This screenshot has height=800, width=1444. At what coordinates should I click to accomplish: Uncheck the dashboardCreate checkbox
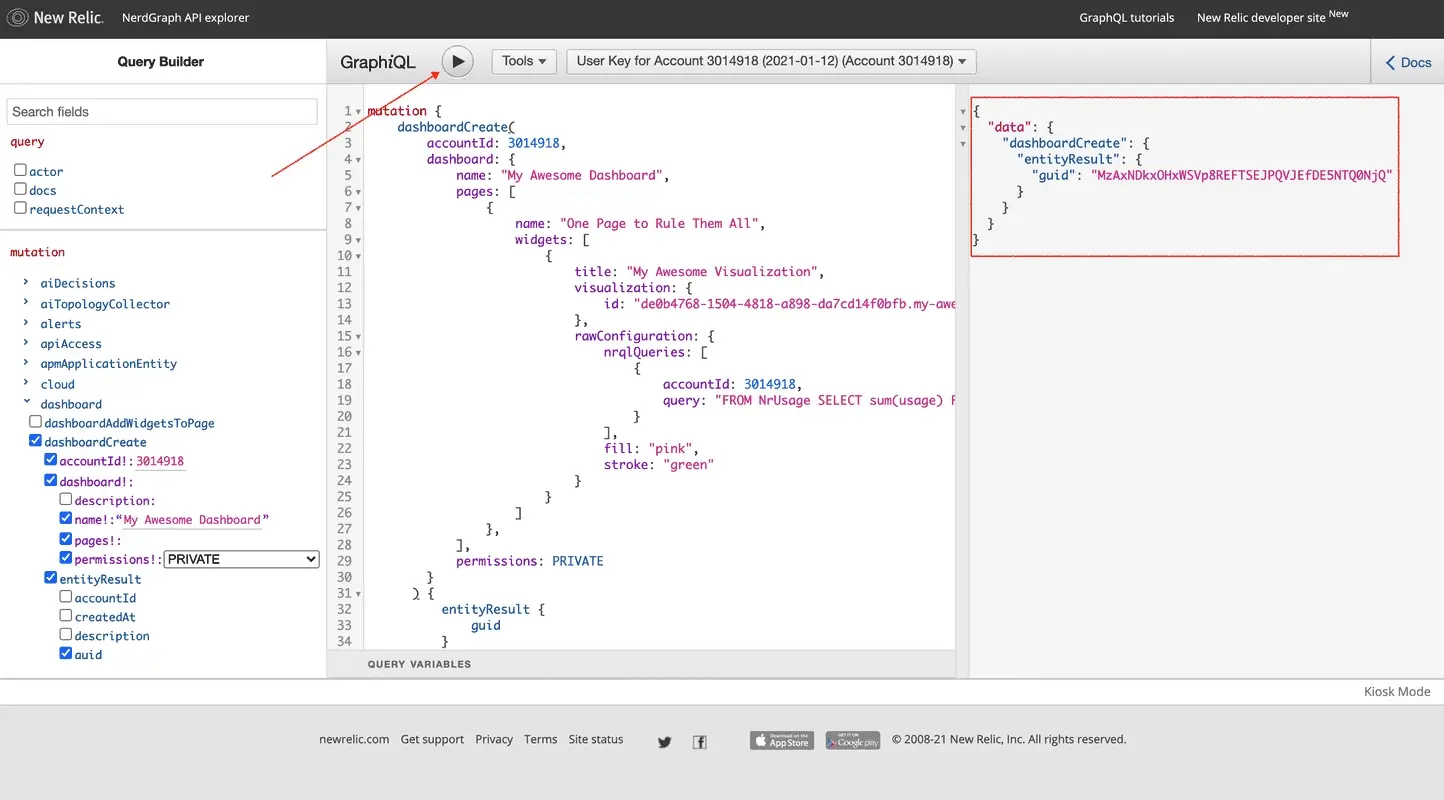coord(36,441)
